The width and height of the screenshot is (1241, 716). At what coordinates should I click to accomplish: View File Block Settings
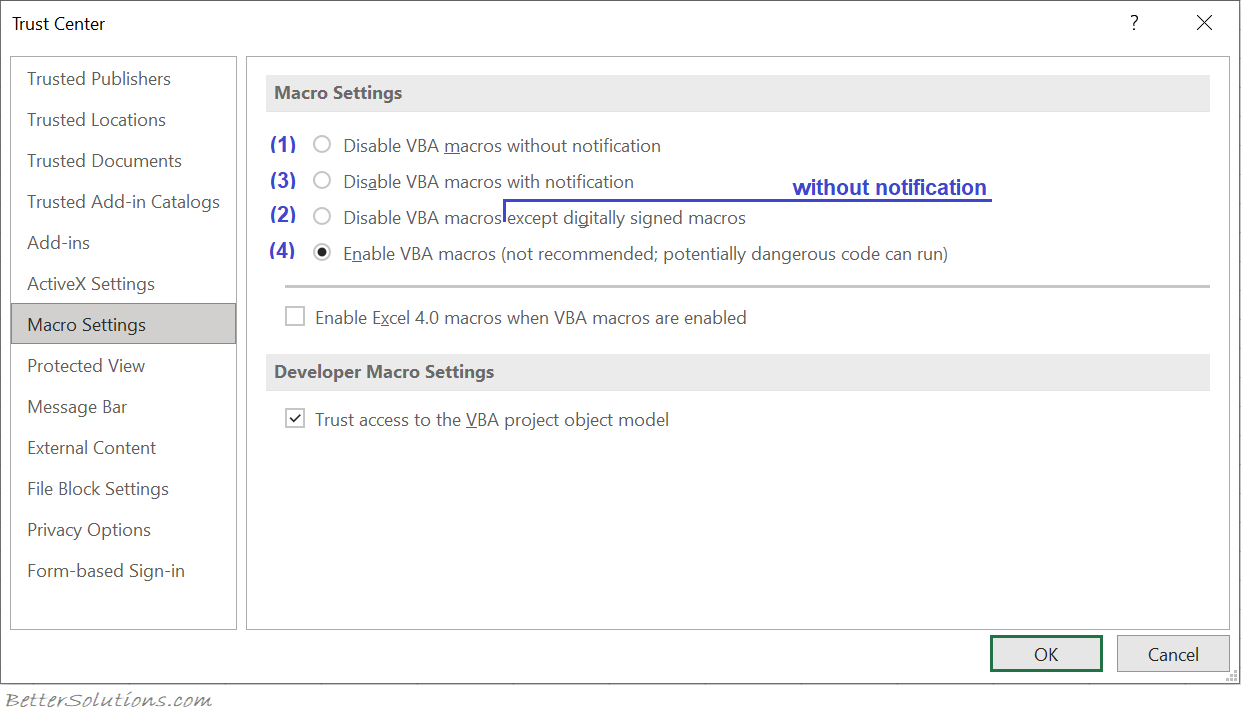pos(97,488)
